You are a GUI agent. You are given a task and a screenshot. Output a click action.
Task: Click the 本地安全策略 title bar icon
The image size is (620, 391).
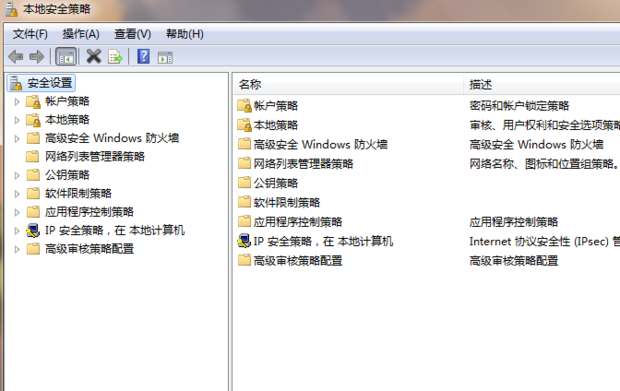point(12,9)
